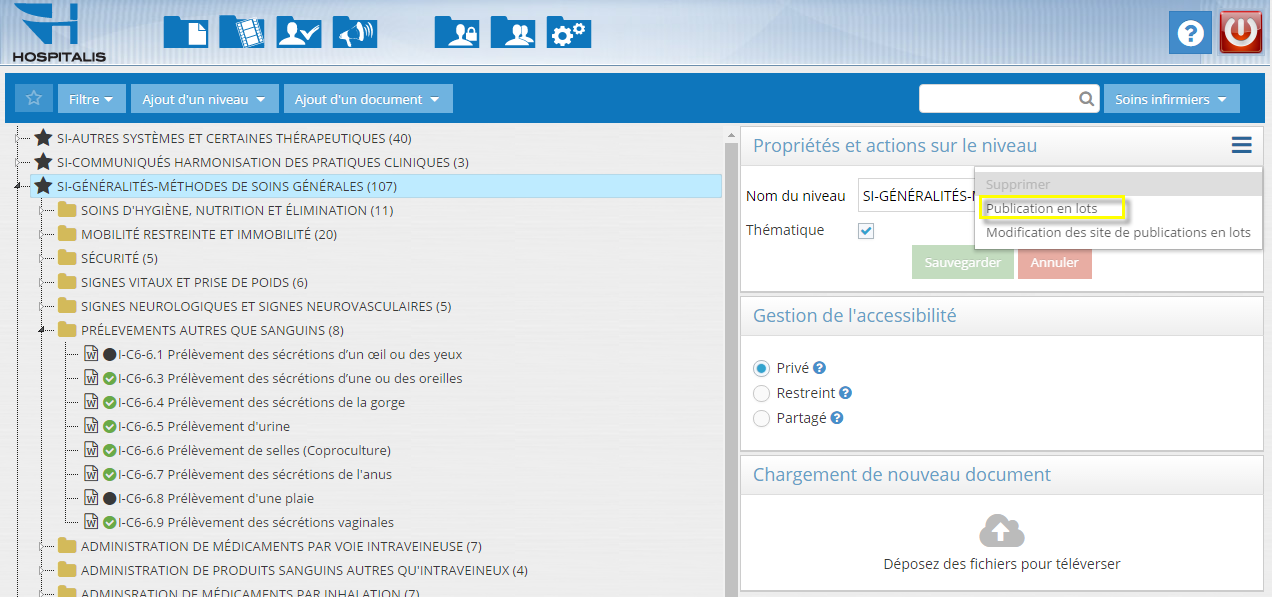Open the megaphone announcements icon

[x=354, y=32]
